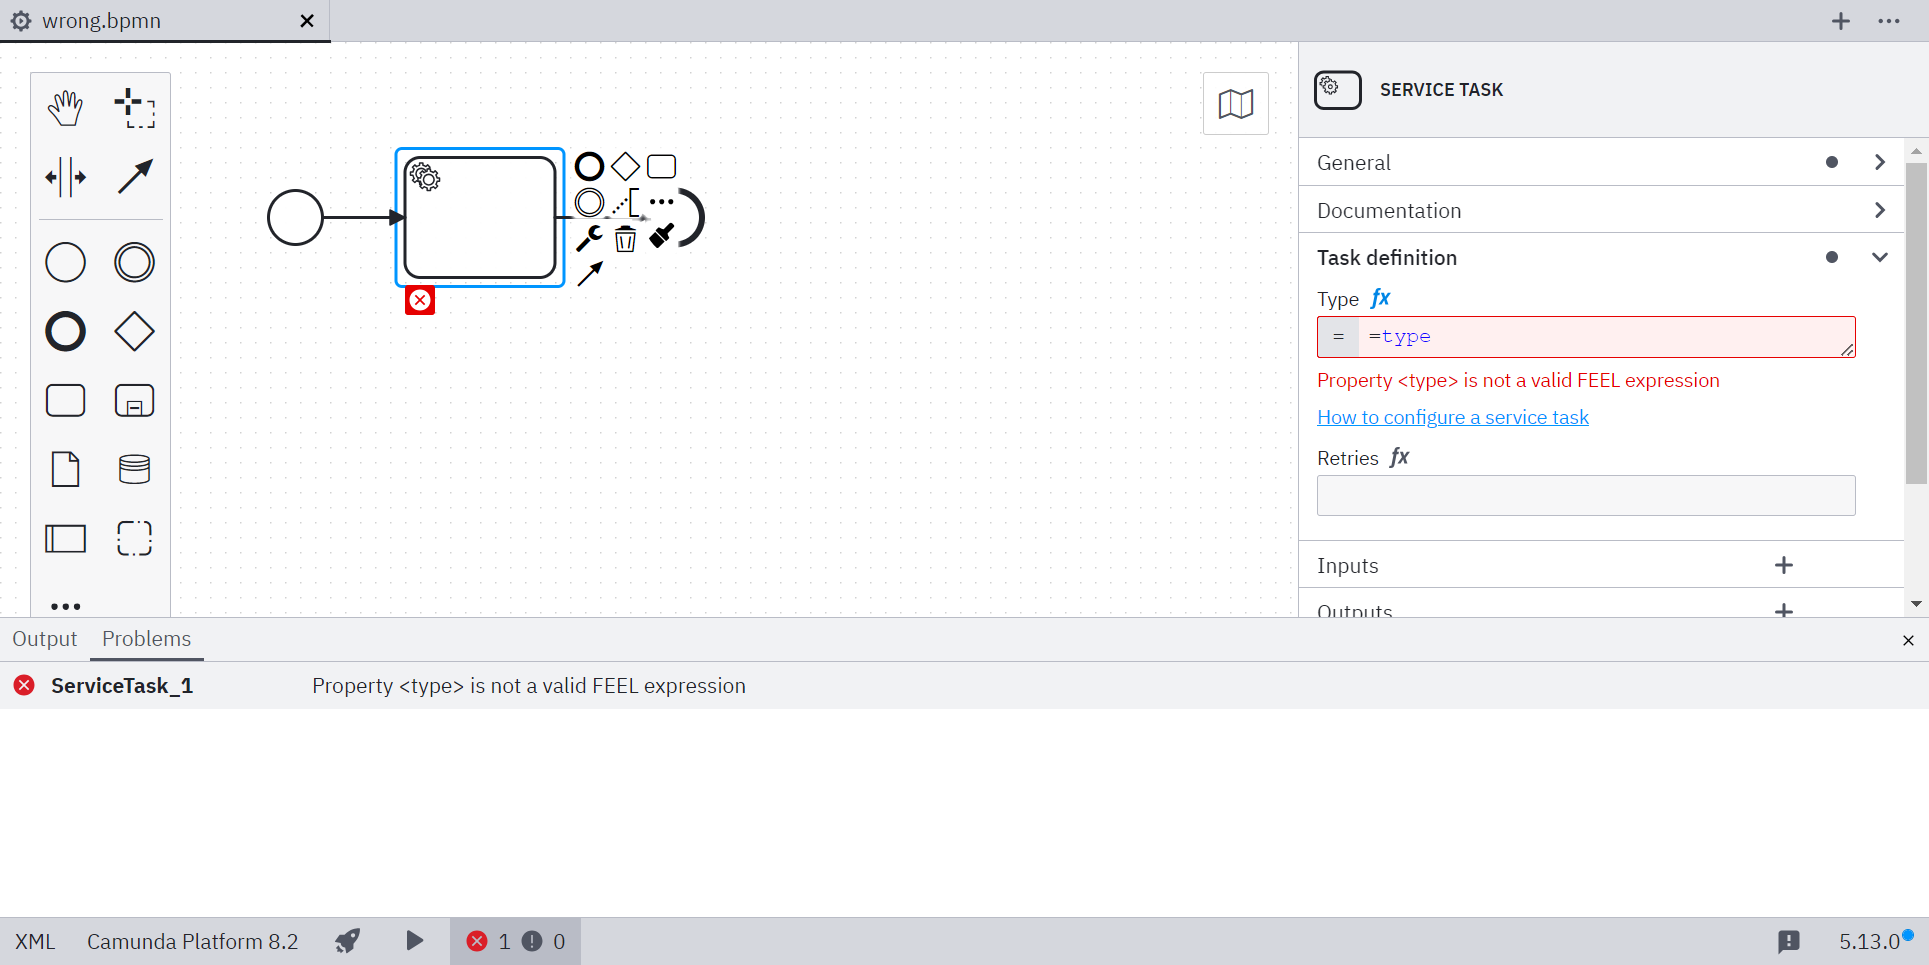
Task: Delete service task with trash icon
Action: coord(626,239)
